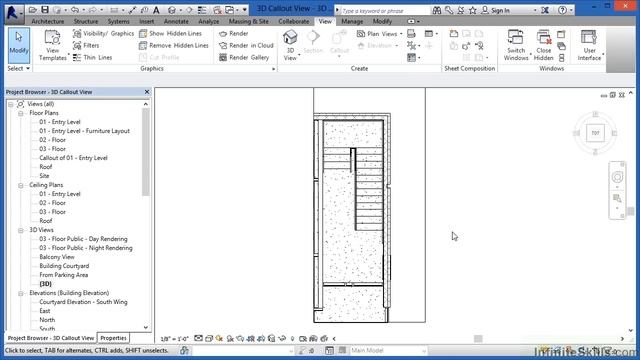Open the Structure ribbon tab
This screenshot has height=360, width=640.
[86, 21]
